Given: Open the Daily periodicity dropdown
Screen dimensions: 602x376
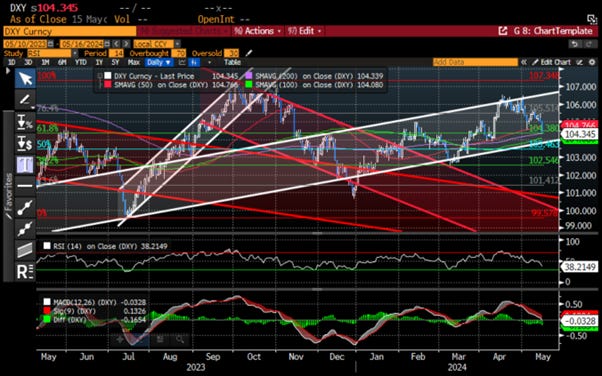Looking at the screenshot, I should pos(159,62).
